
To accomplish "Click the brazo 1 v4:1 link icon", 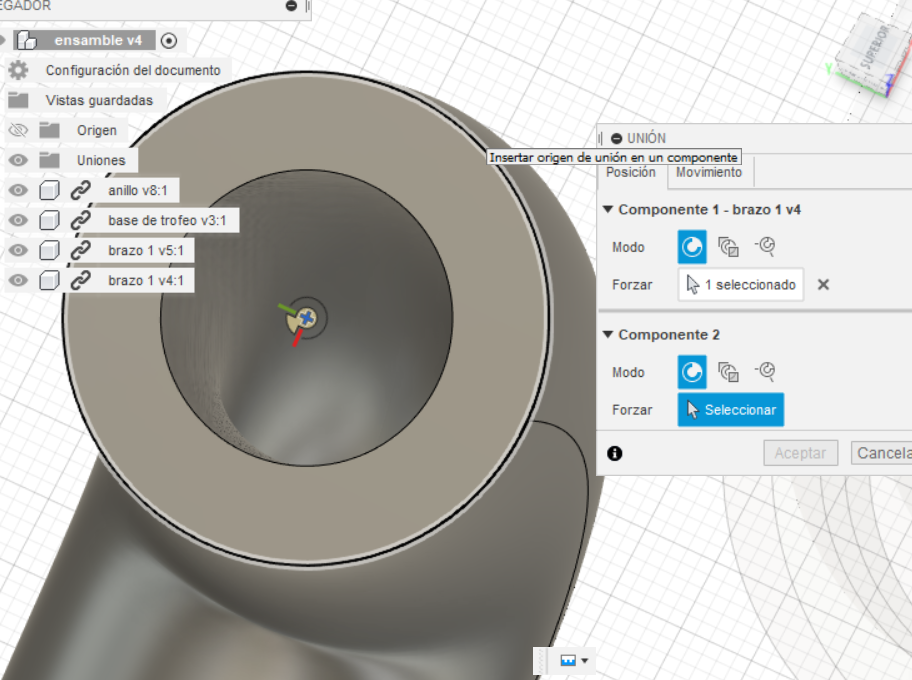I will click(80, 280).
